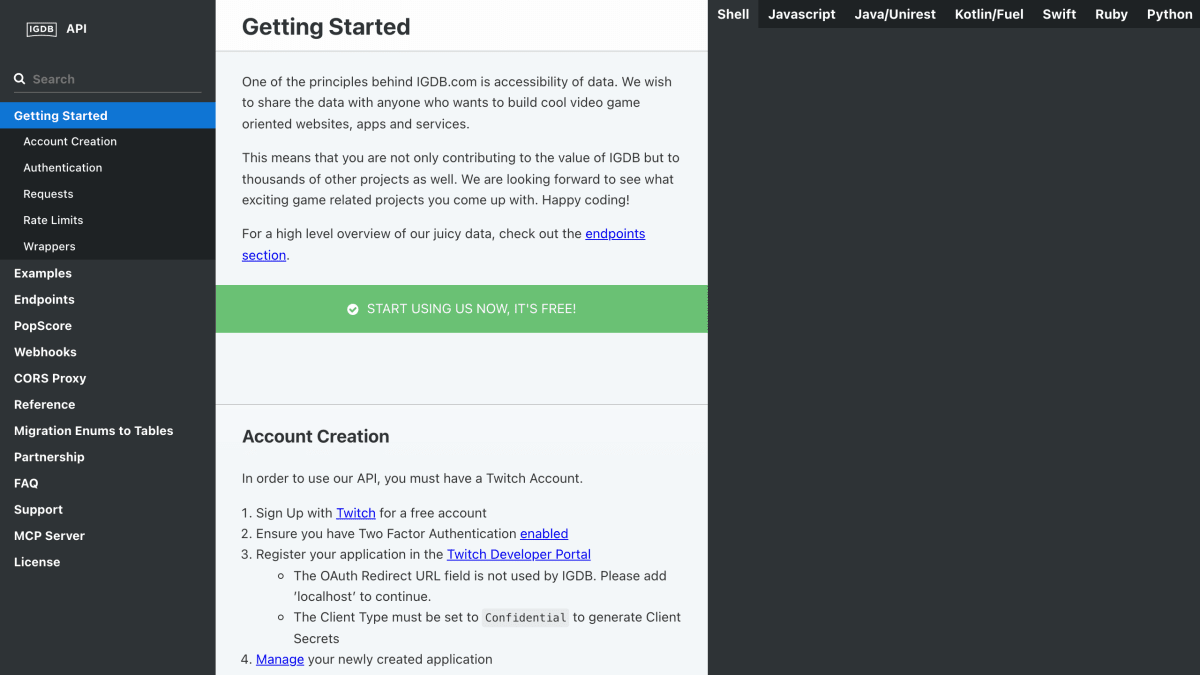Open the MCP Server section

(x=107, y=536)
